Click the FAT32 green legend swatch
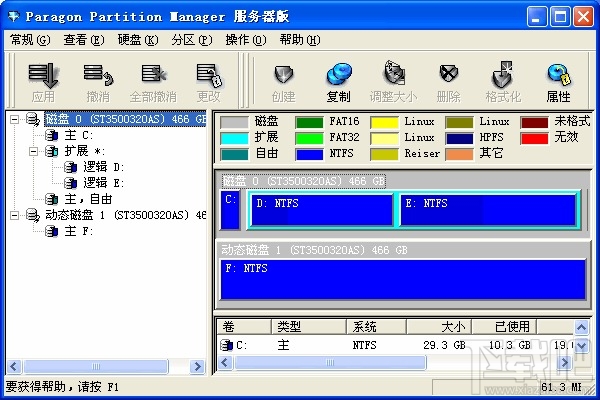 309,138
